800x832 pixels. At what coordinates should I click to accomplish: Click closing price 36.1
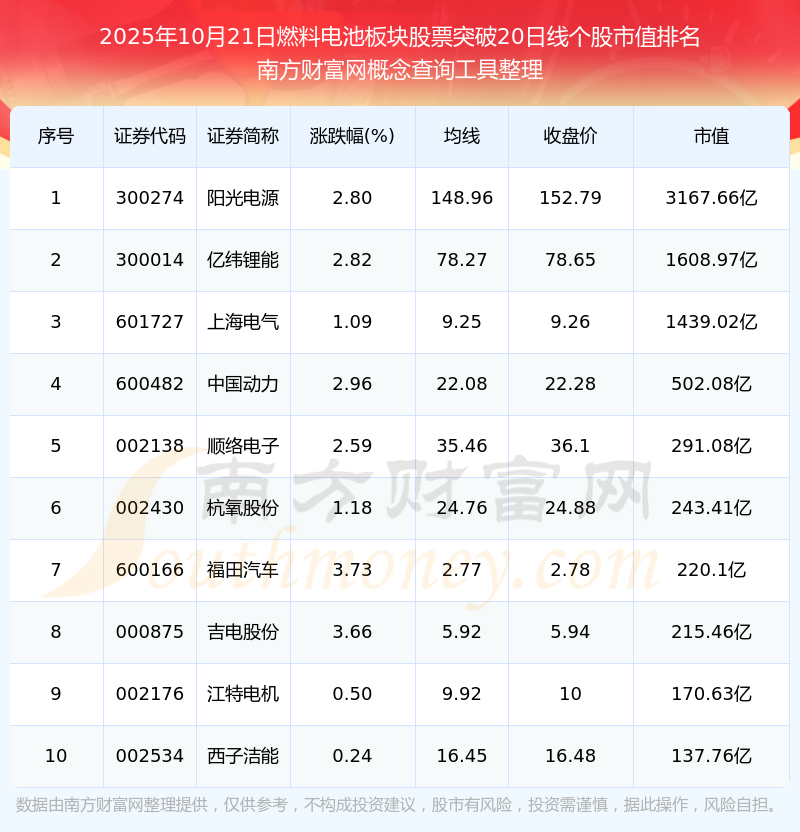(570, 446)
